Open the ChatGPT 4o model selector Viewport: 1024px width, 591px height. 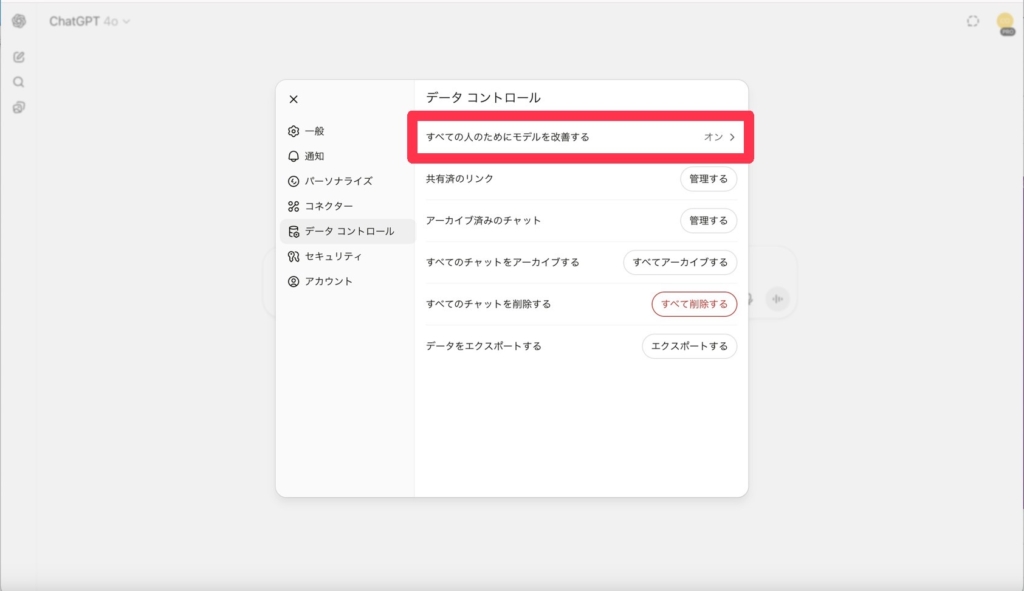89,22
